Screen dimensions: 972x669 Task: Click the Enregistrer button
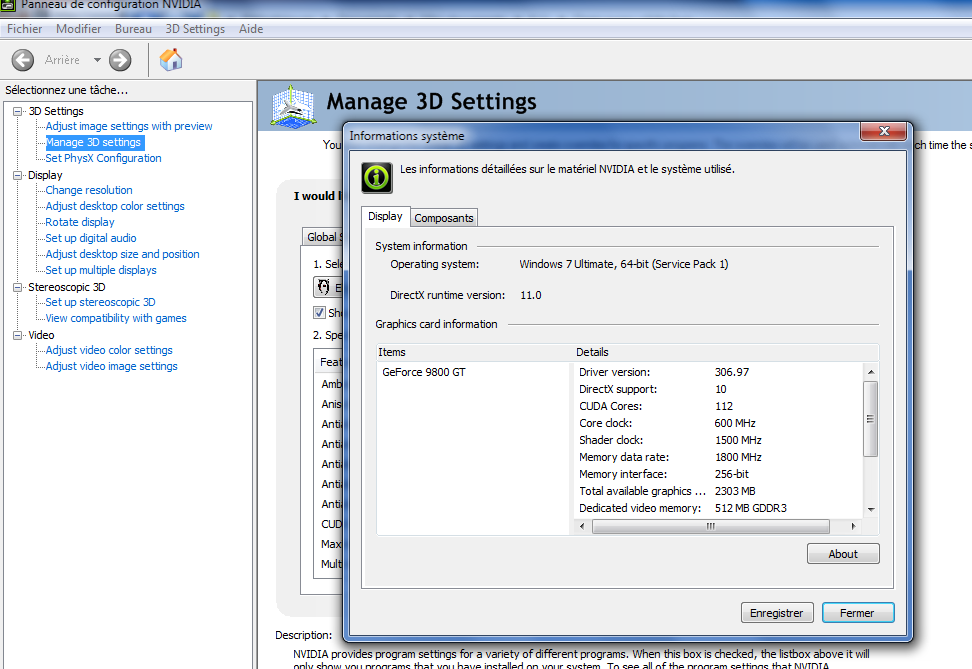pos(777,613)
